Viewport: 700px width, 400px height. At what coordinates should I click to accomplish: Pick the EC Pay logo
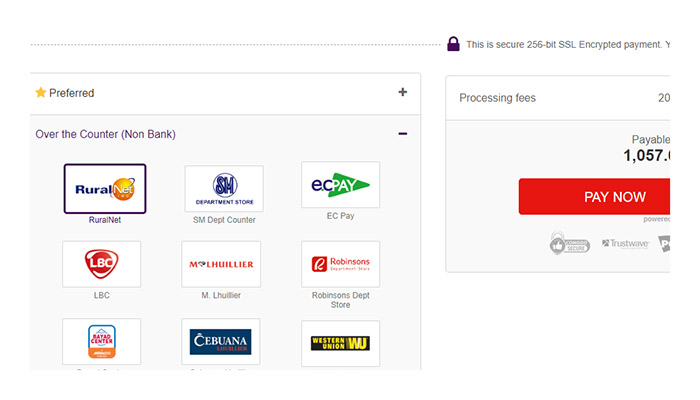340,185
